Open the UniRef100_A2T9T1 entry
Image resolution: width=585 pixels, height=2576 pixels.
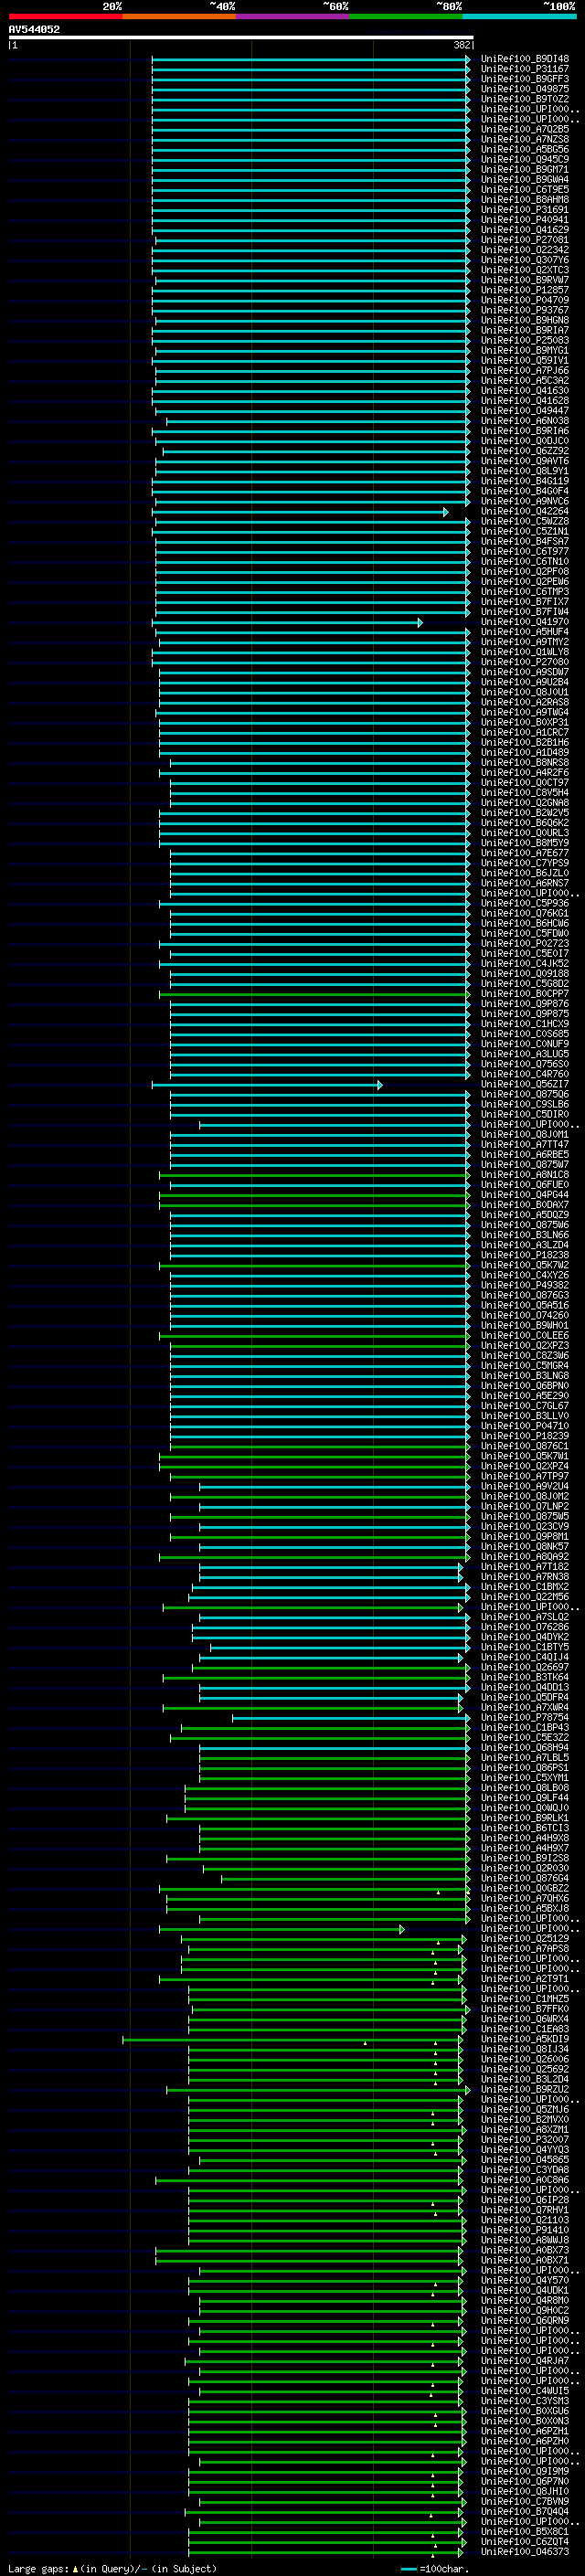524,1978
